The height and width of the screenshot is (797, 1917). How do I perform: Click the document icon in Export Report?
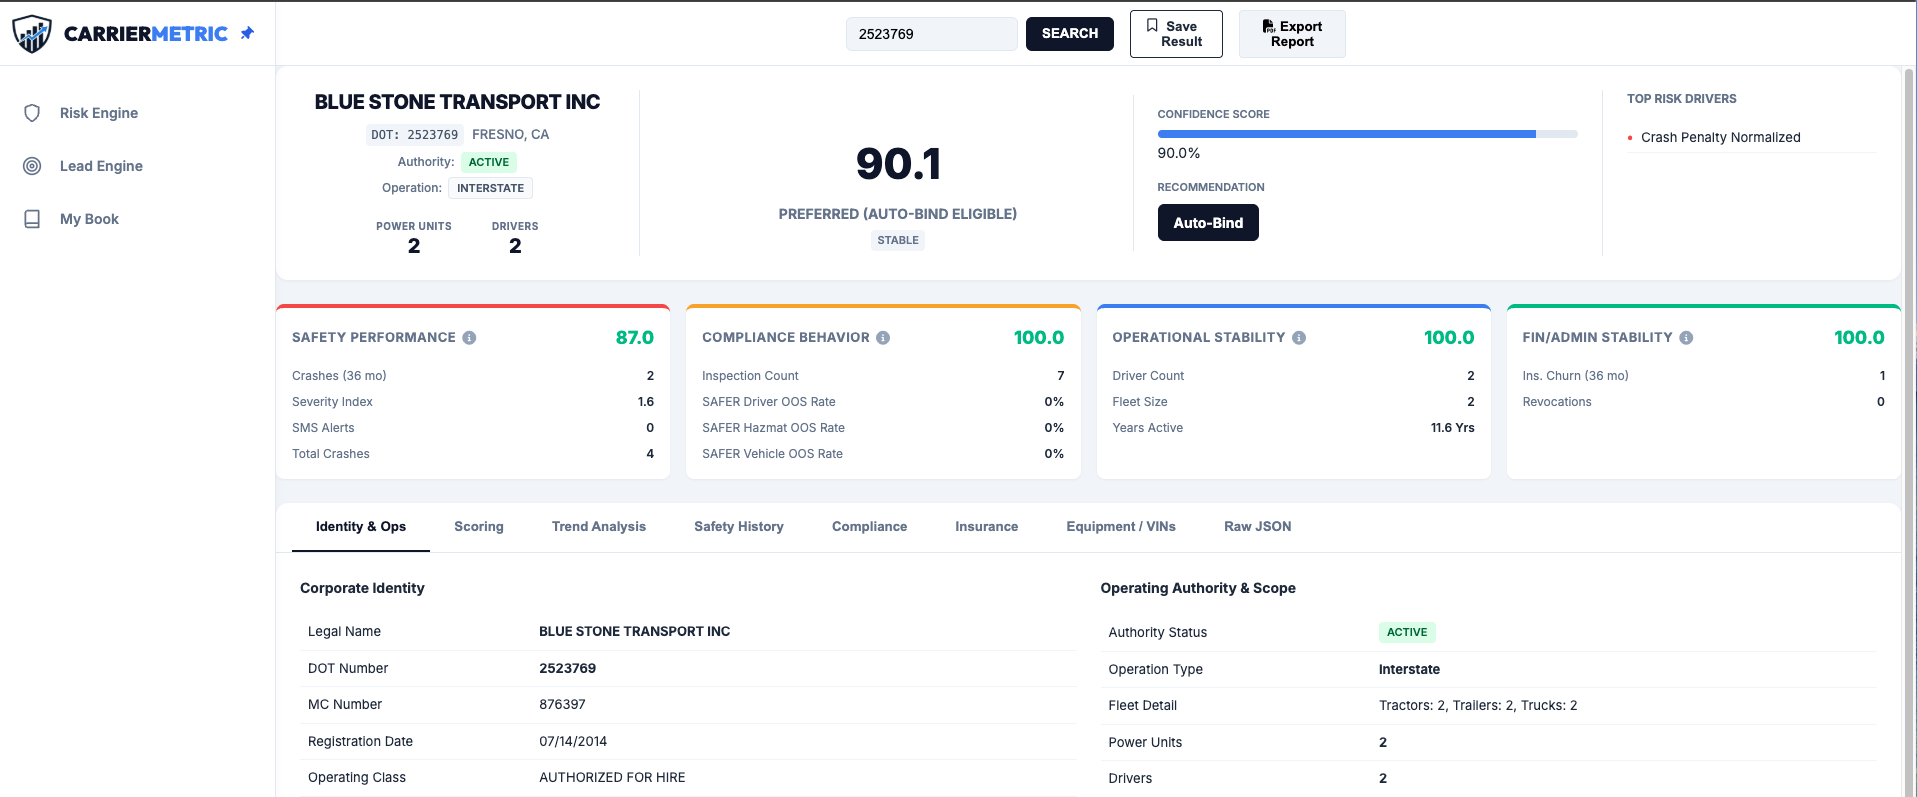1268,26
